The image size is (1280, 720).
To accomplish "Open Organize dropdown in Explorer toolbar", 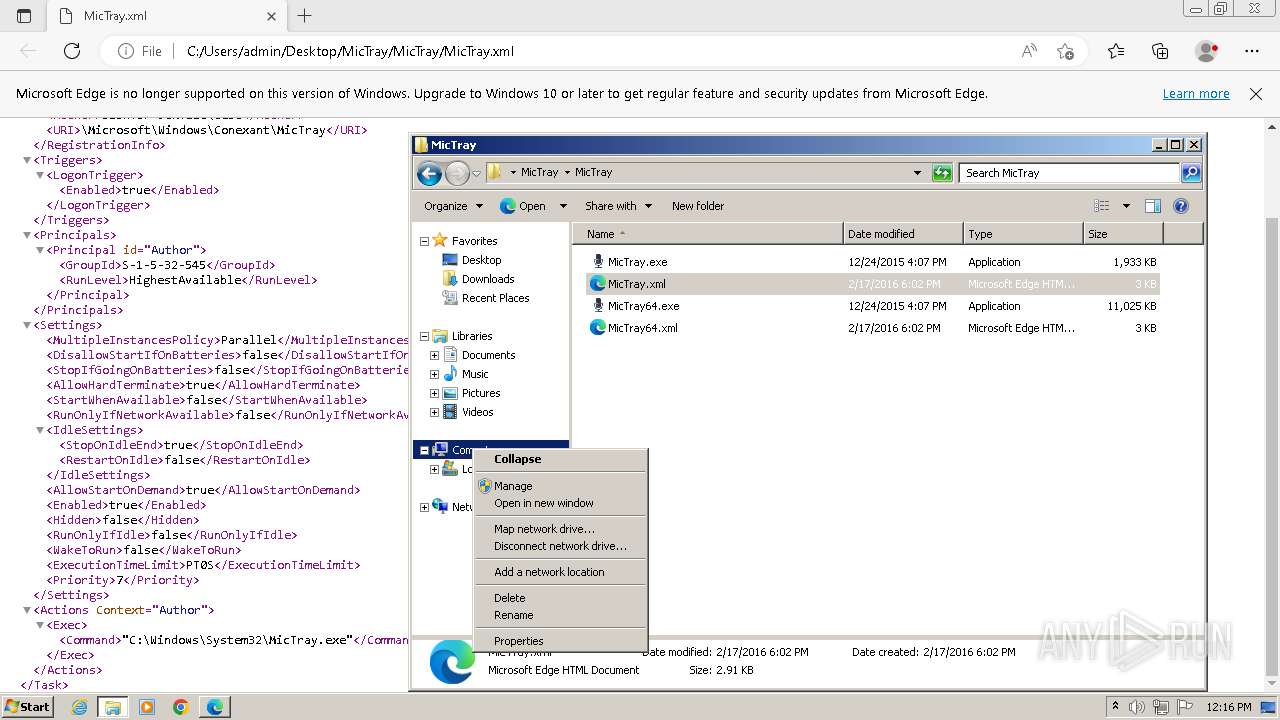I will (x=453, y=206).
